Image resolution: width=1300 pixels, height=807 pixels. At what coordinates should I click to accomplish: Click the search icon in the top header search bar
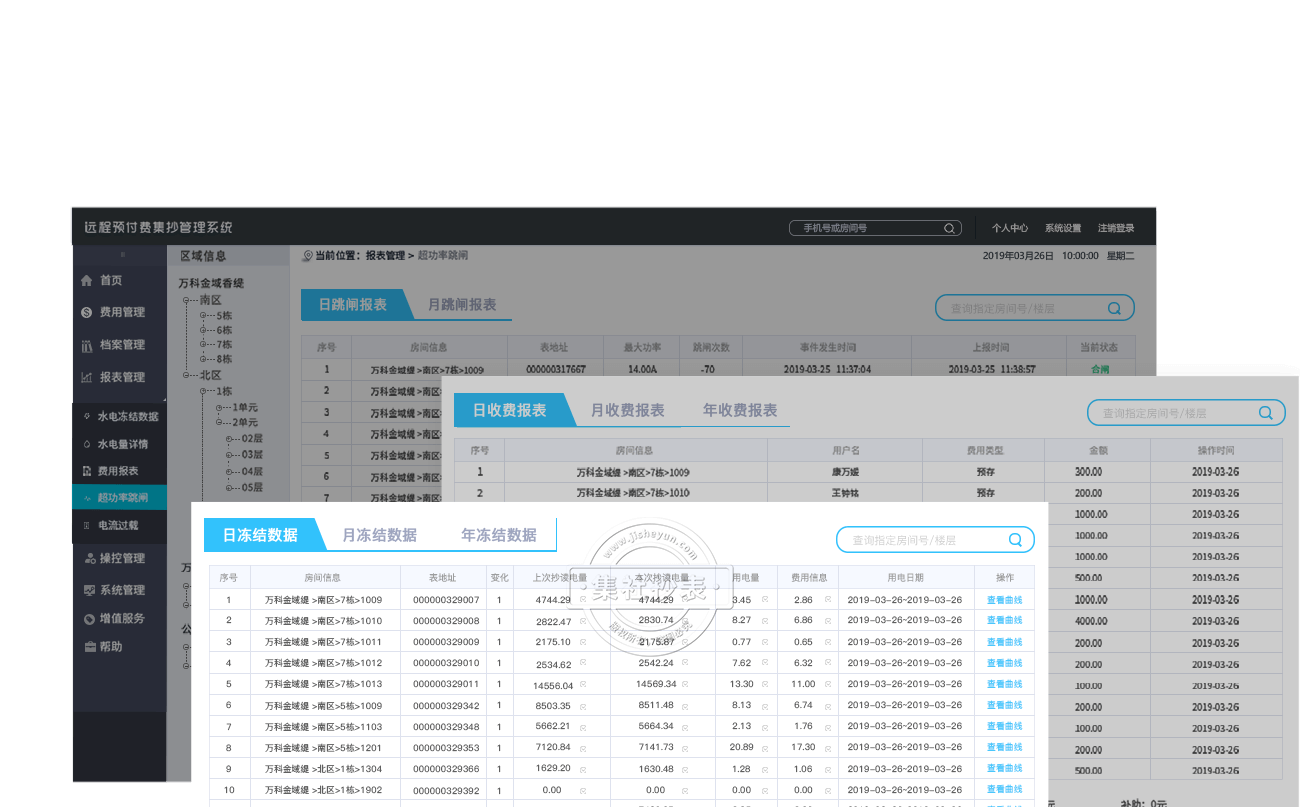click(x=949, y=228)
